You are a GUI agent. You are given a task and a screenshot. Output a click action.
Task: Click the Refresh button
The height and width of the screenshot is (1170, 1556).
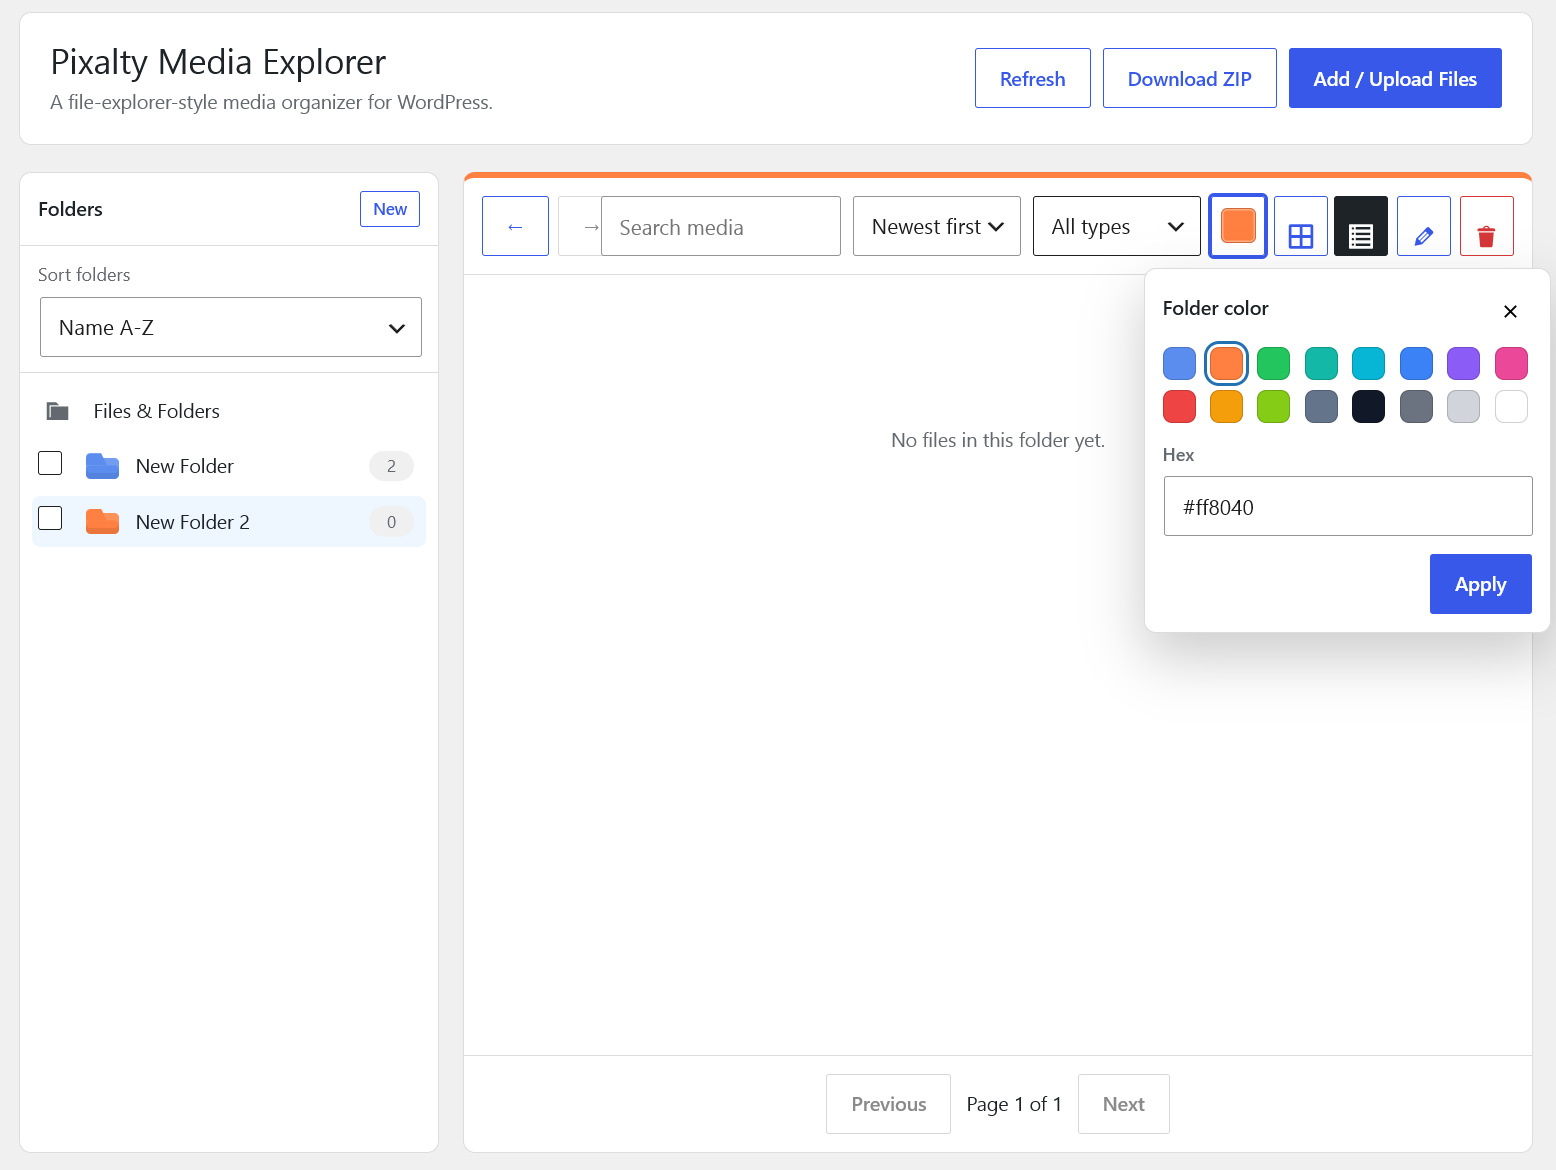point(1033,78)
